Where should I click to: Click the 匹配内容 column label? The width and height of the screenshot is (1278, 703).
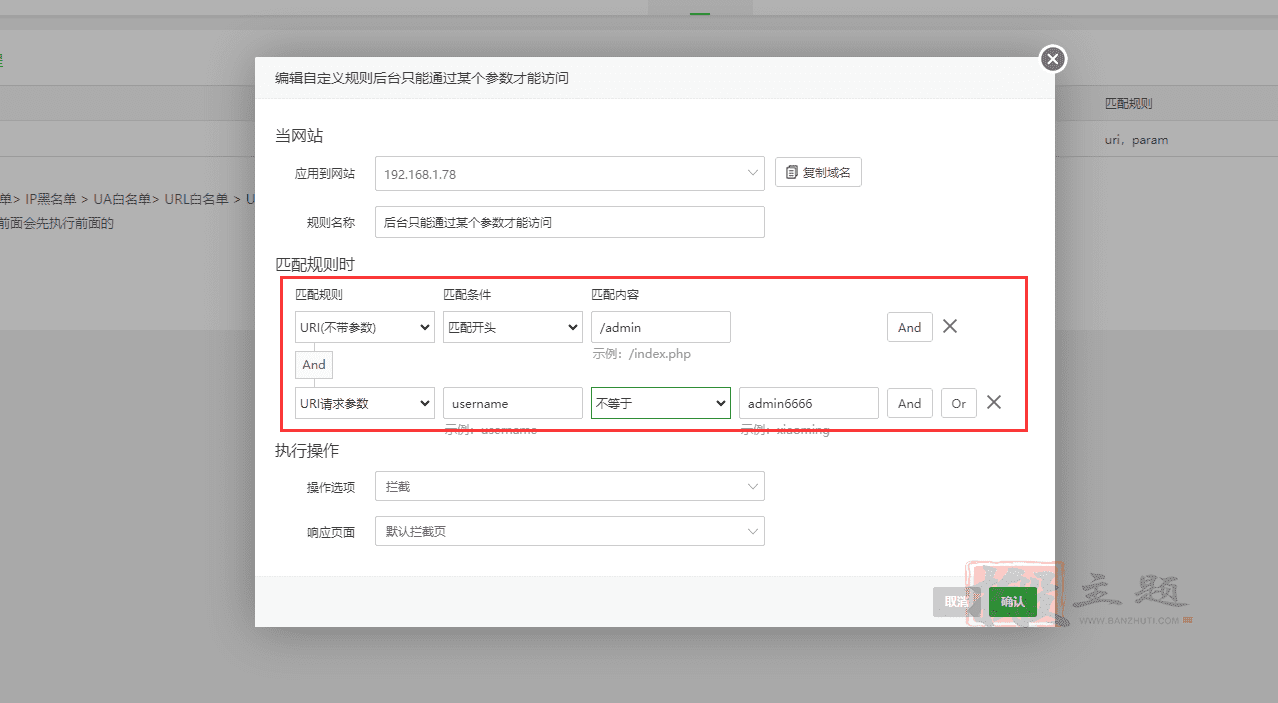click(615, 295)
